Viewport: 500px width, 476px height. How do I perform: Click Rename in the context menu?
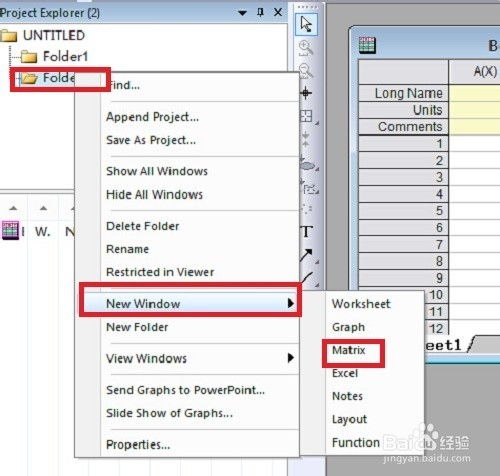[x=127, y=249]
